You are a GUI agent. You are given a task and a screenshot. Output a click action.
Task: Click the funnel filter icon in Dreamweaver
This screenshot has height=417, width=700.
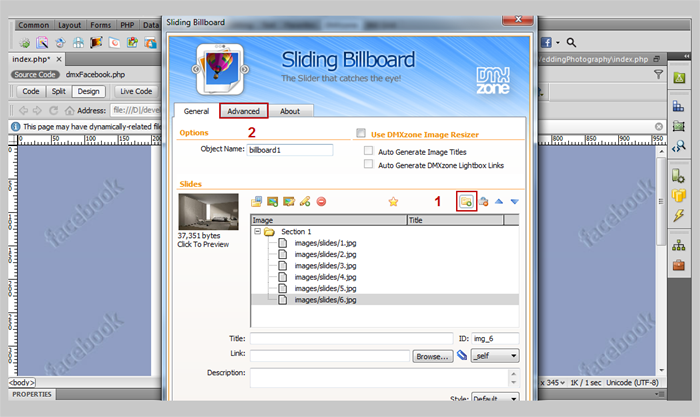click(x=658, y=75)
